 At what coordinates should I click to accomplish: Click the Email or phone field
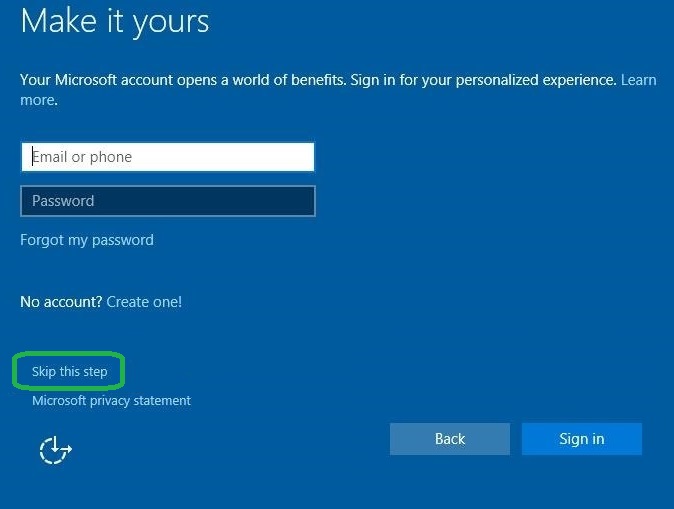167,157
